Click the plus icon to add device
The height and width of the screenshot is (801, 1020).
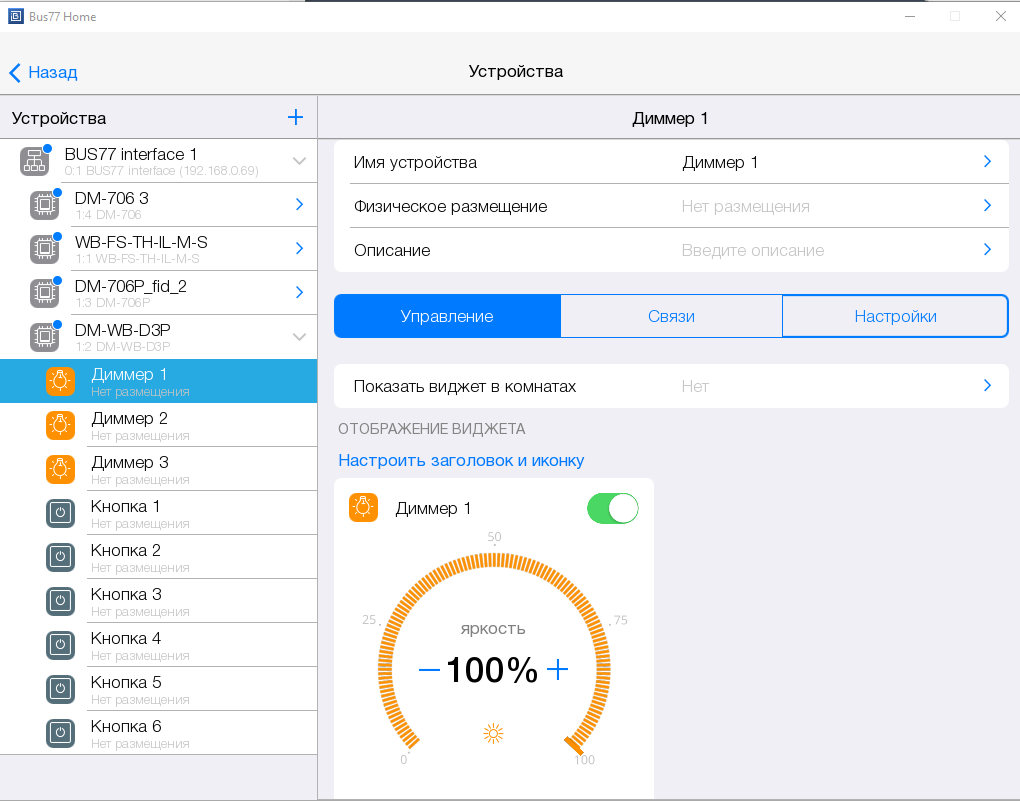coord(295,118)
